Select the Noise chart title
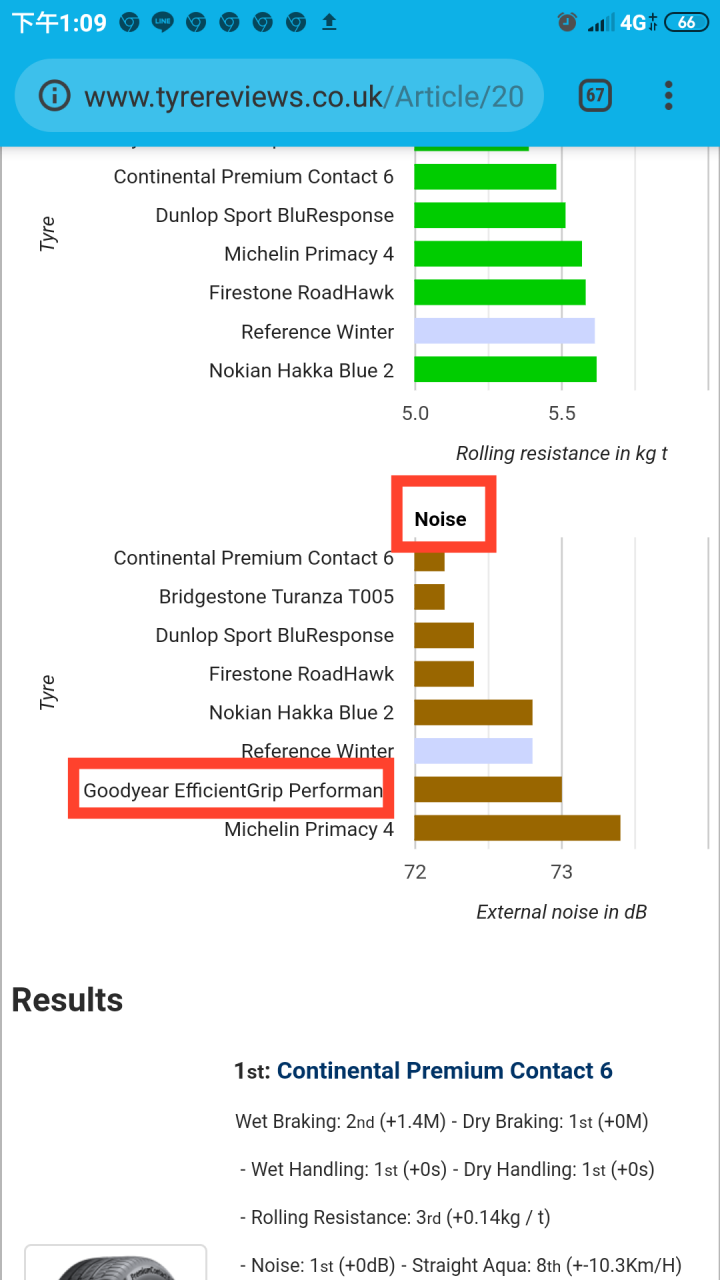This screenshot has height=1280, width=720. [x=441, y=519]
